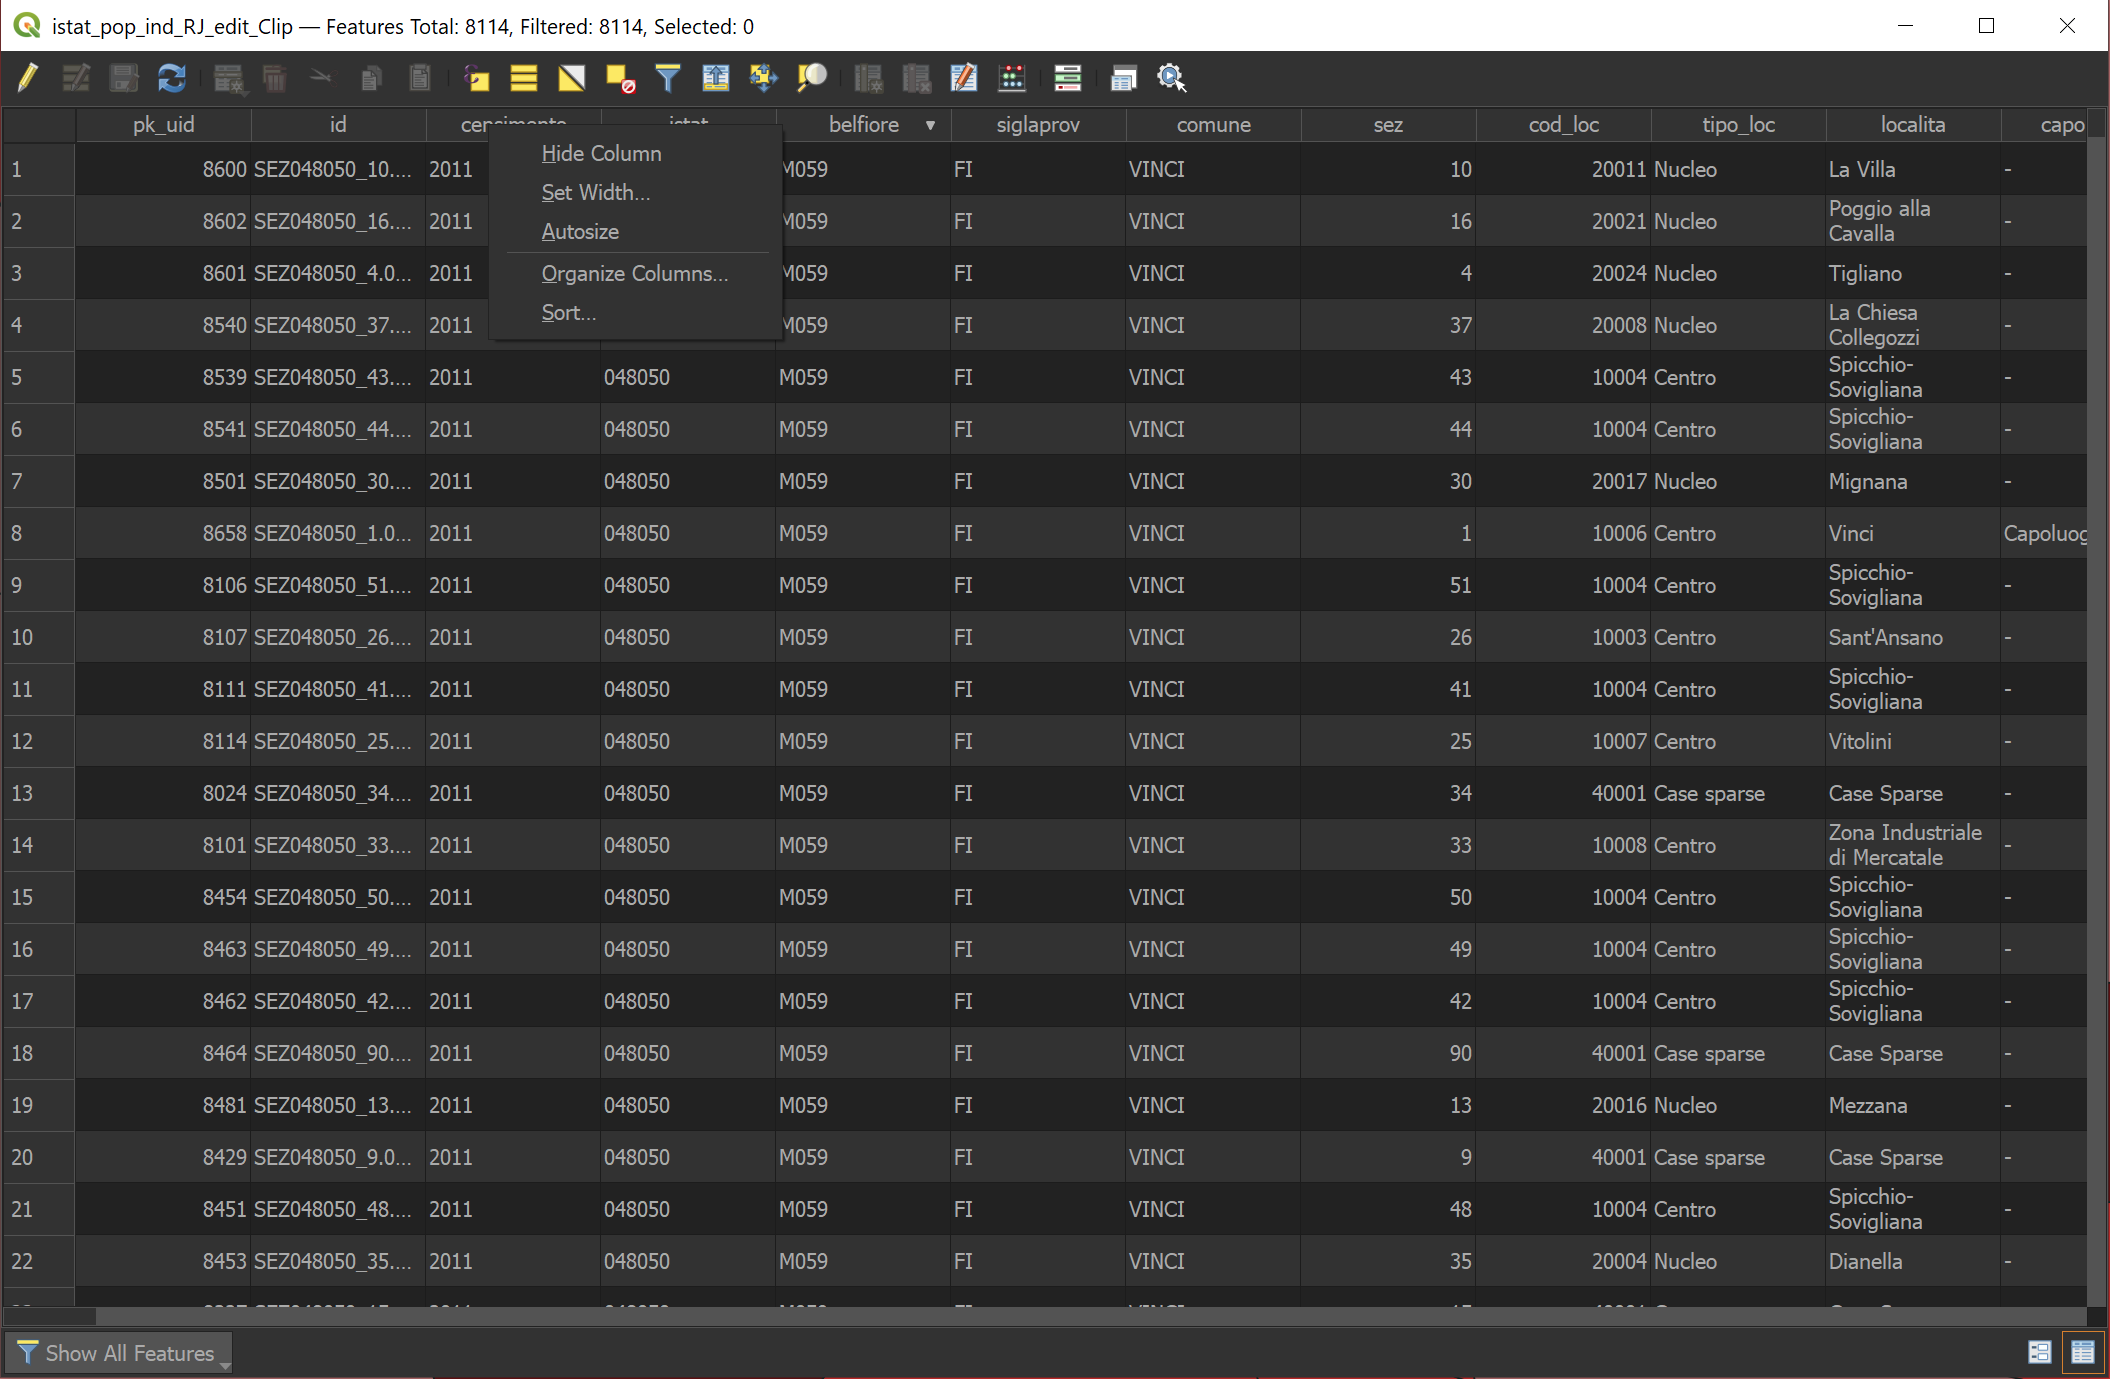This screenshot has width=2110, height=1379.
Task: Toggle editing mode pencil icon
Action: 28,78
